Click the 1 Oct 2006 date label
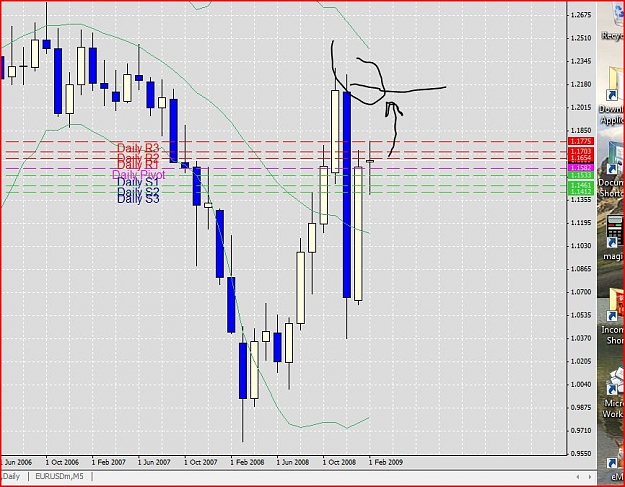 point(62,462)
